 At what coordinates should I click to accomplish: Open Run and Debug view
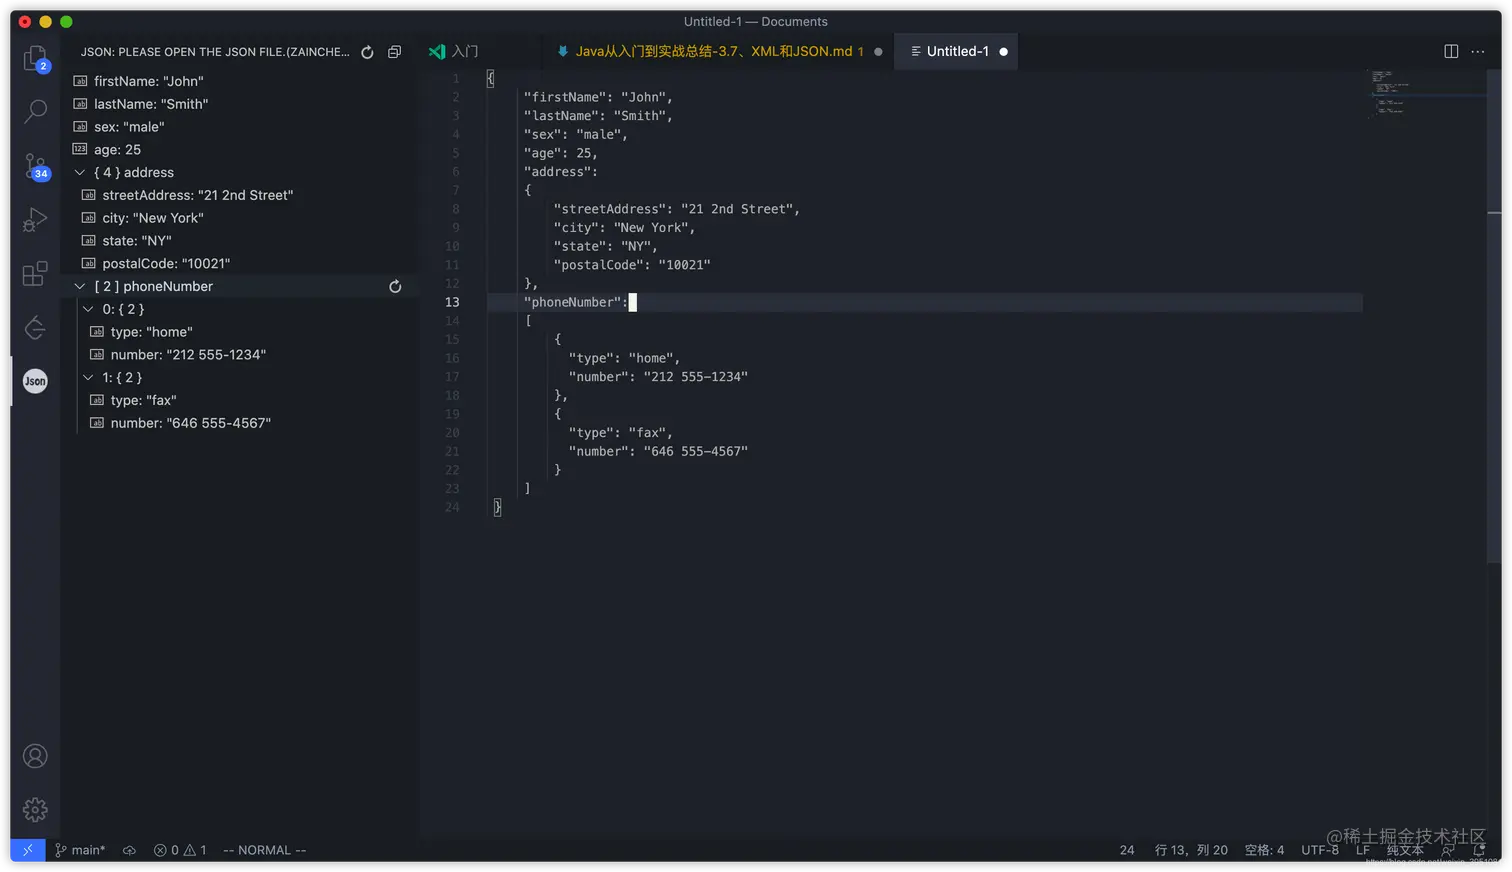click(x=35, y=219)
